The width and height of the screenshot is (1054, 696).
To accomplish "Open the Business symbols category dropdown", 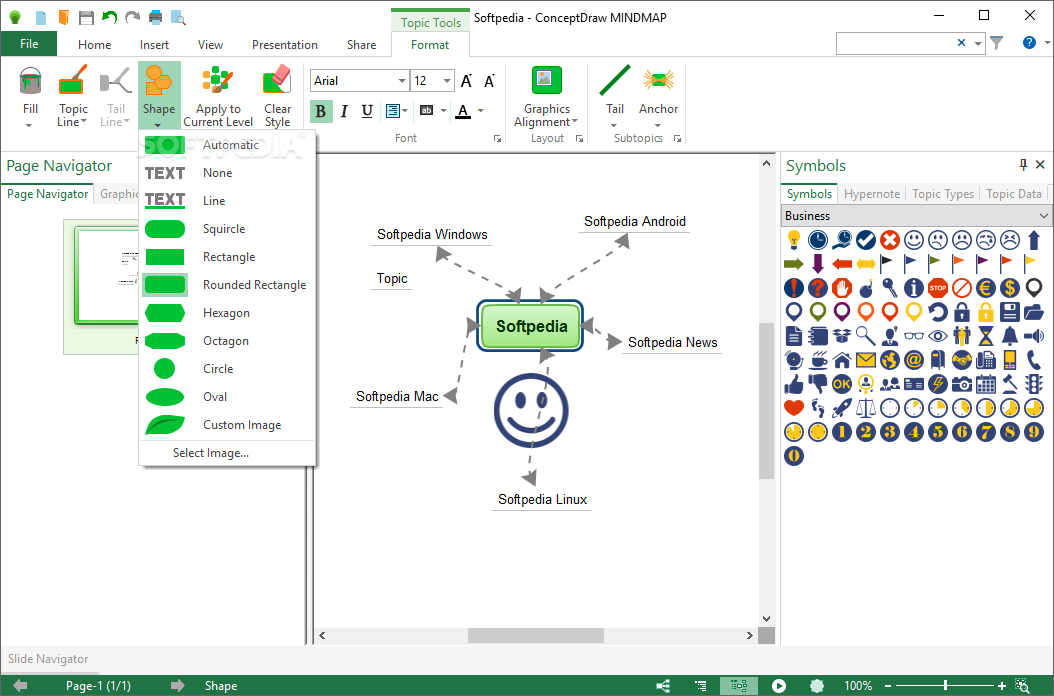I will [x=915, y=216].
